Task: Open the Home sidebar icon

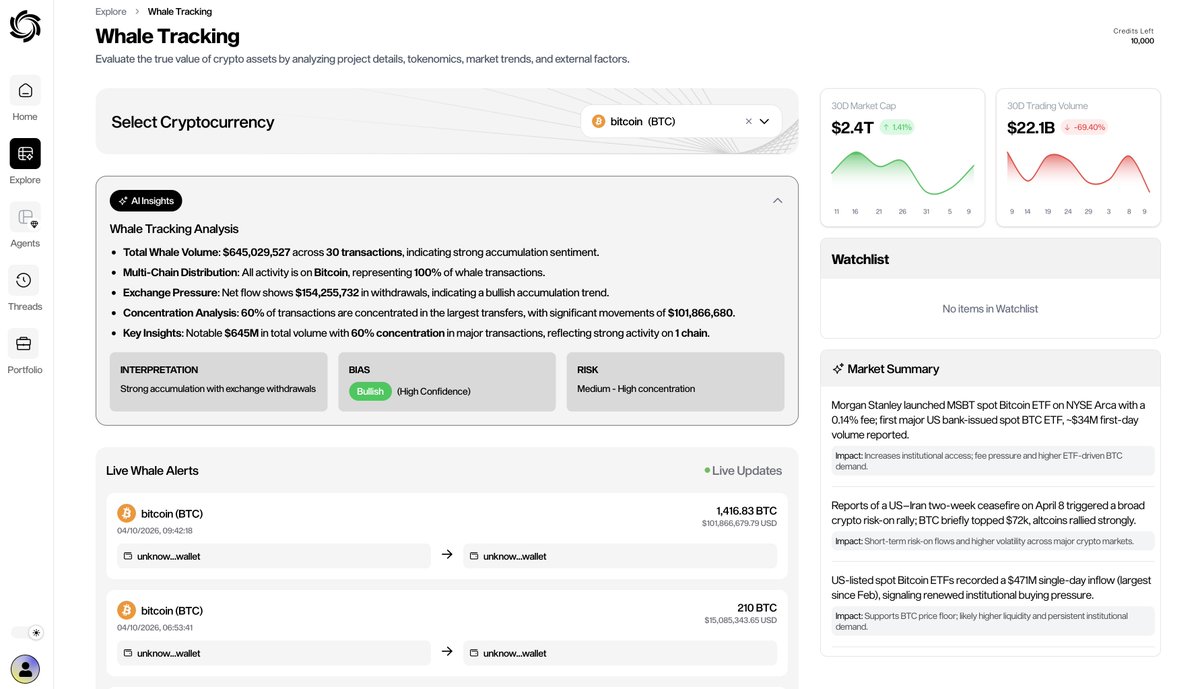Action: [25, 90]
